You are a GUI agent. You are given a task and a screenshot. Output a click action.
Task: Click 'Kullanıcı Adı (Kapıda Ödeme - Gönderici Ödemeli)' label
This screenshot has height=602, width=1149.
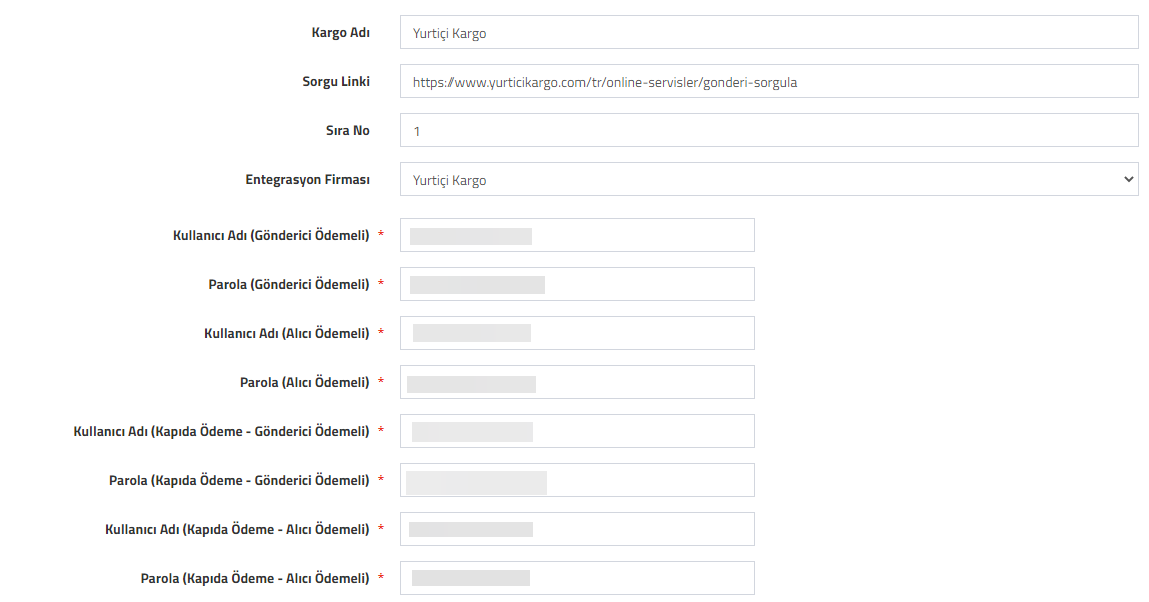[x=221, y=432]
